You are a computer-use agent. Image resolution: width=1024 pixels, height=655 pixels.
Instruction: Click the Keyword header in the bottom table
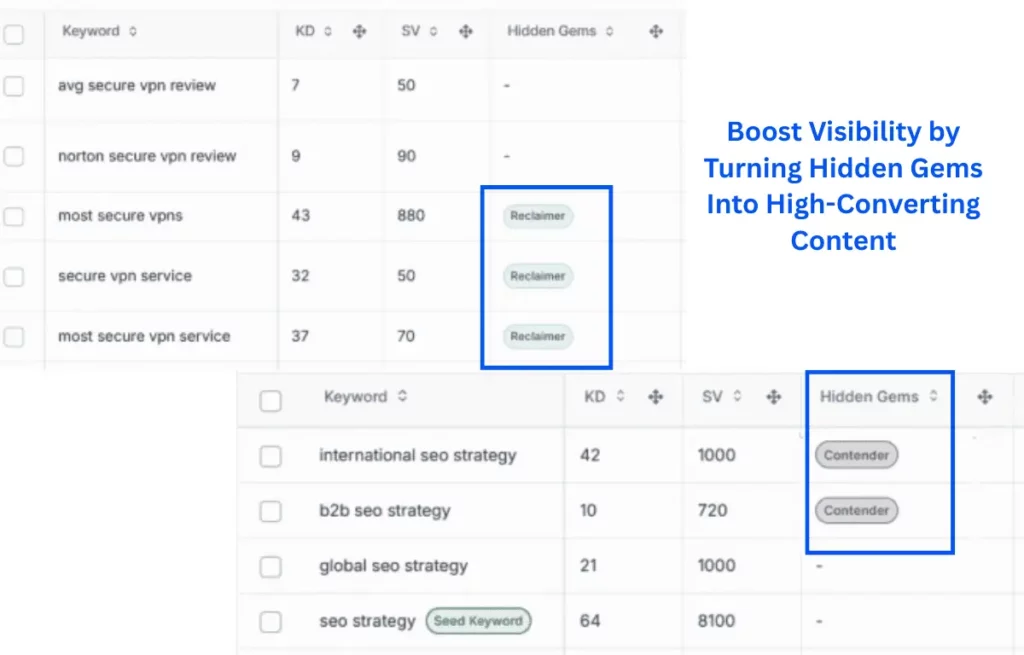(356, 396)
